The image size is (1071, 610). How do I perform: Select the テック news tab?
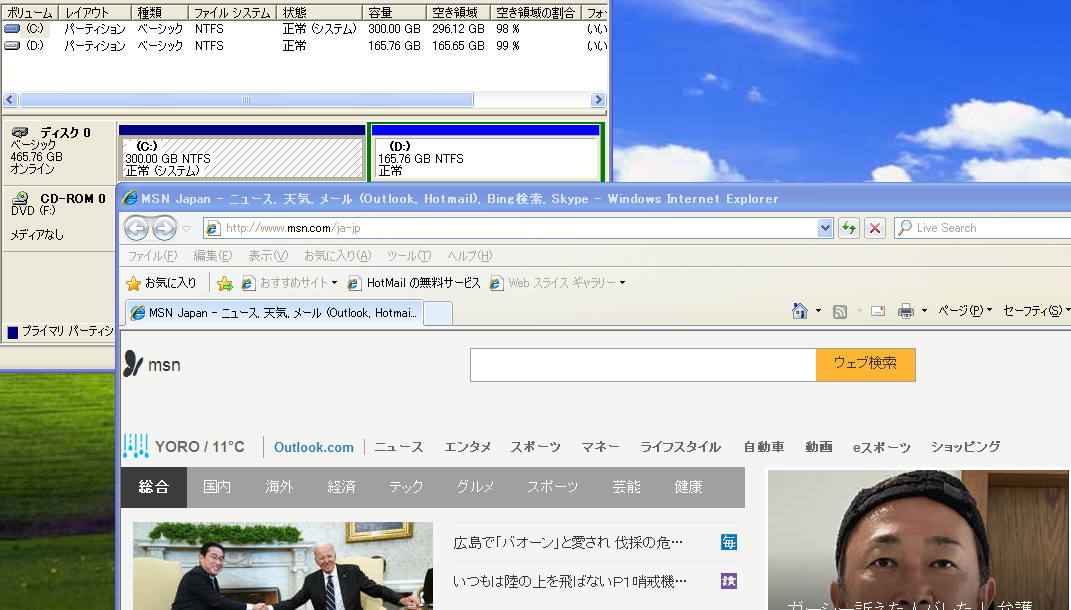click(406, 487)
